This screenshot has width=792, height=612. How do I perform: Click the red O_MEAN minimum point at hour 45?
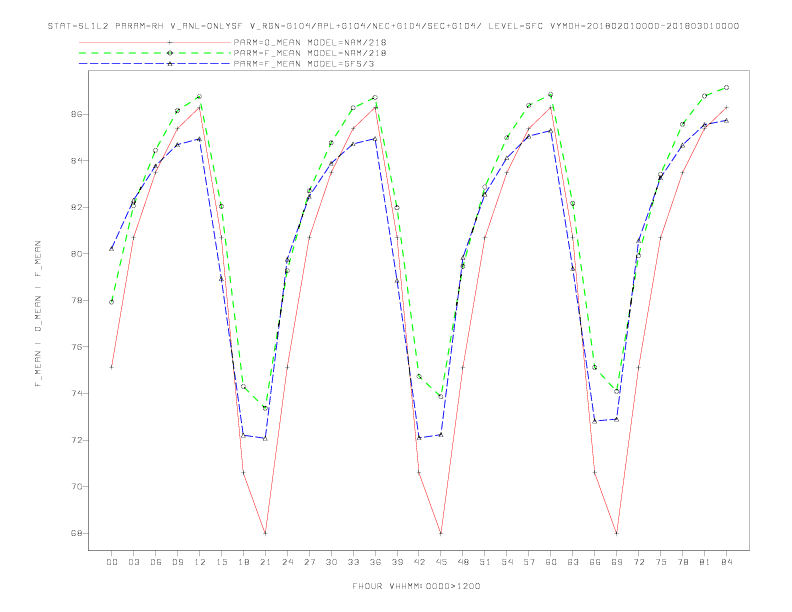pyautogui.click(x=441, y=533)
